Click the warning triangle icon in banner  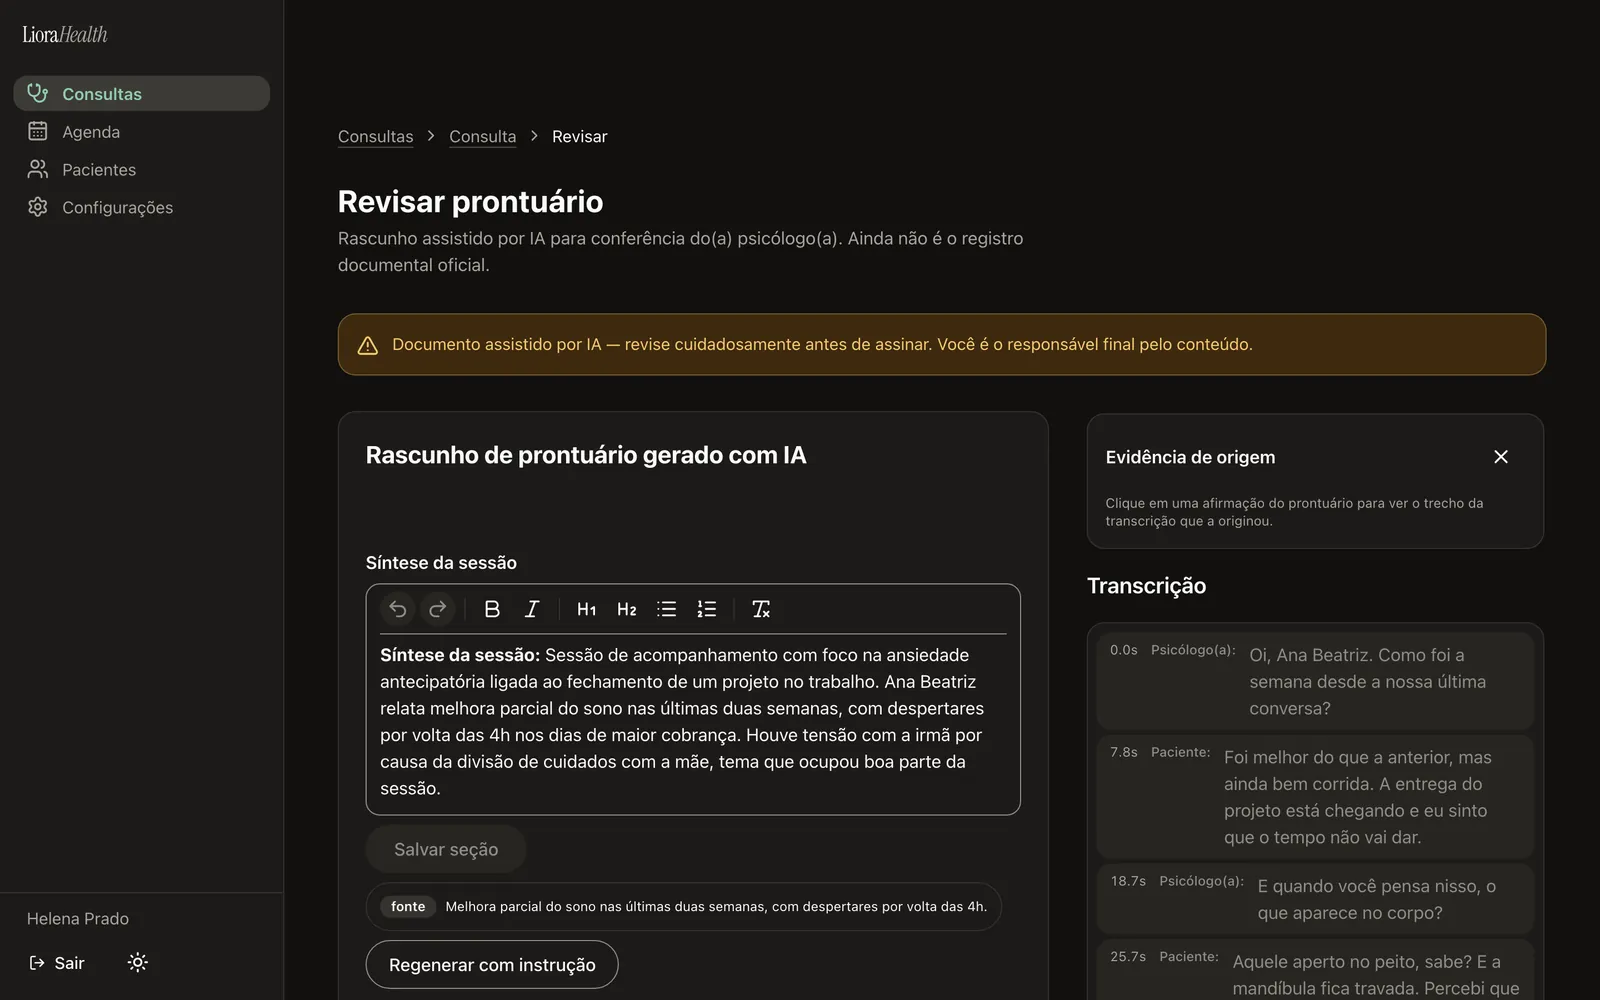368,345
